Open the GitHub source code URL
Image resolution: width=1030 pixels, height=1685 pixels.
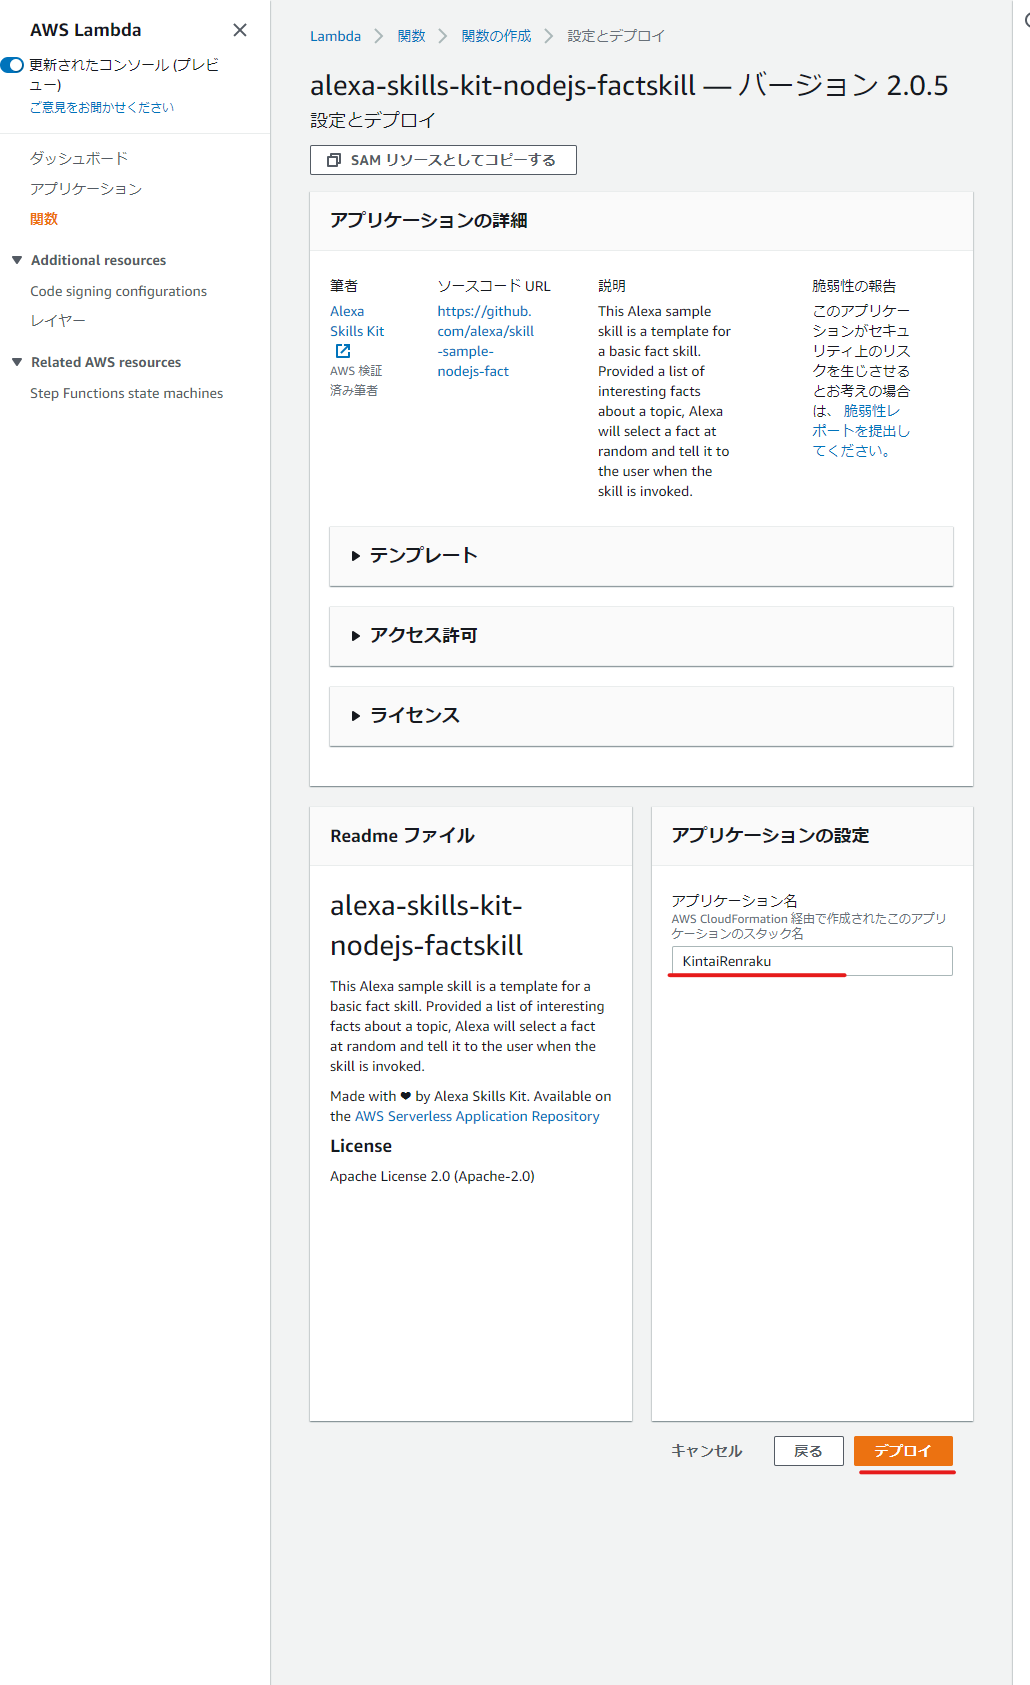pyautogui.click(x=485, y=341)
